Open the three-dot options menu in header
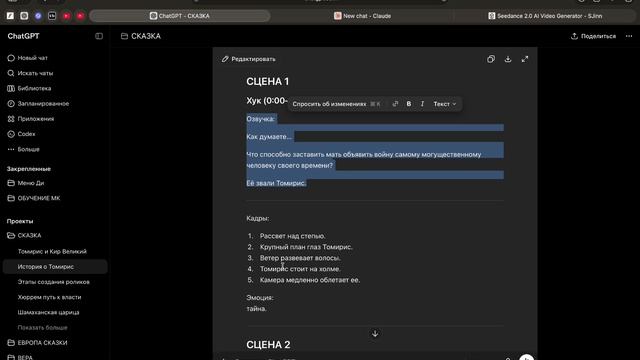This screenshot has width=640, height=360. 629,36
